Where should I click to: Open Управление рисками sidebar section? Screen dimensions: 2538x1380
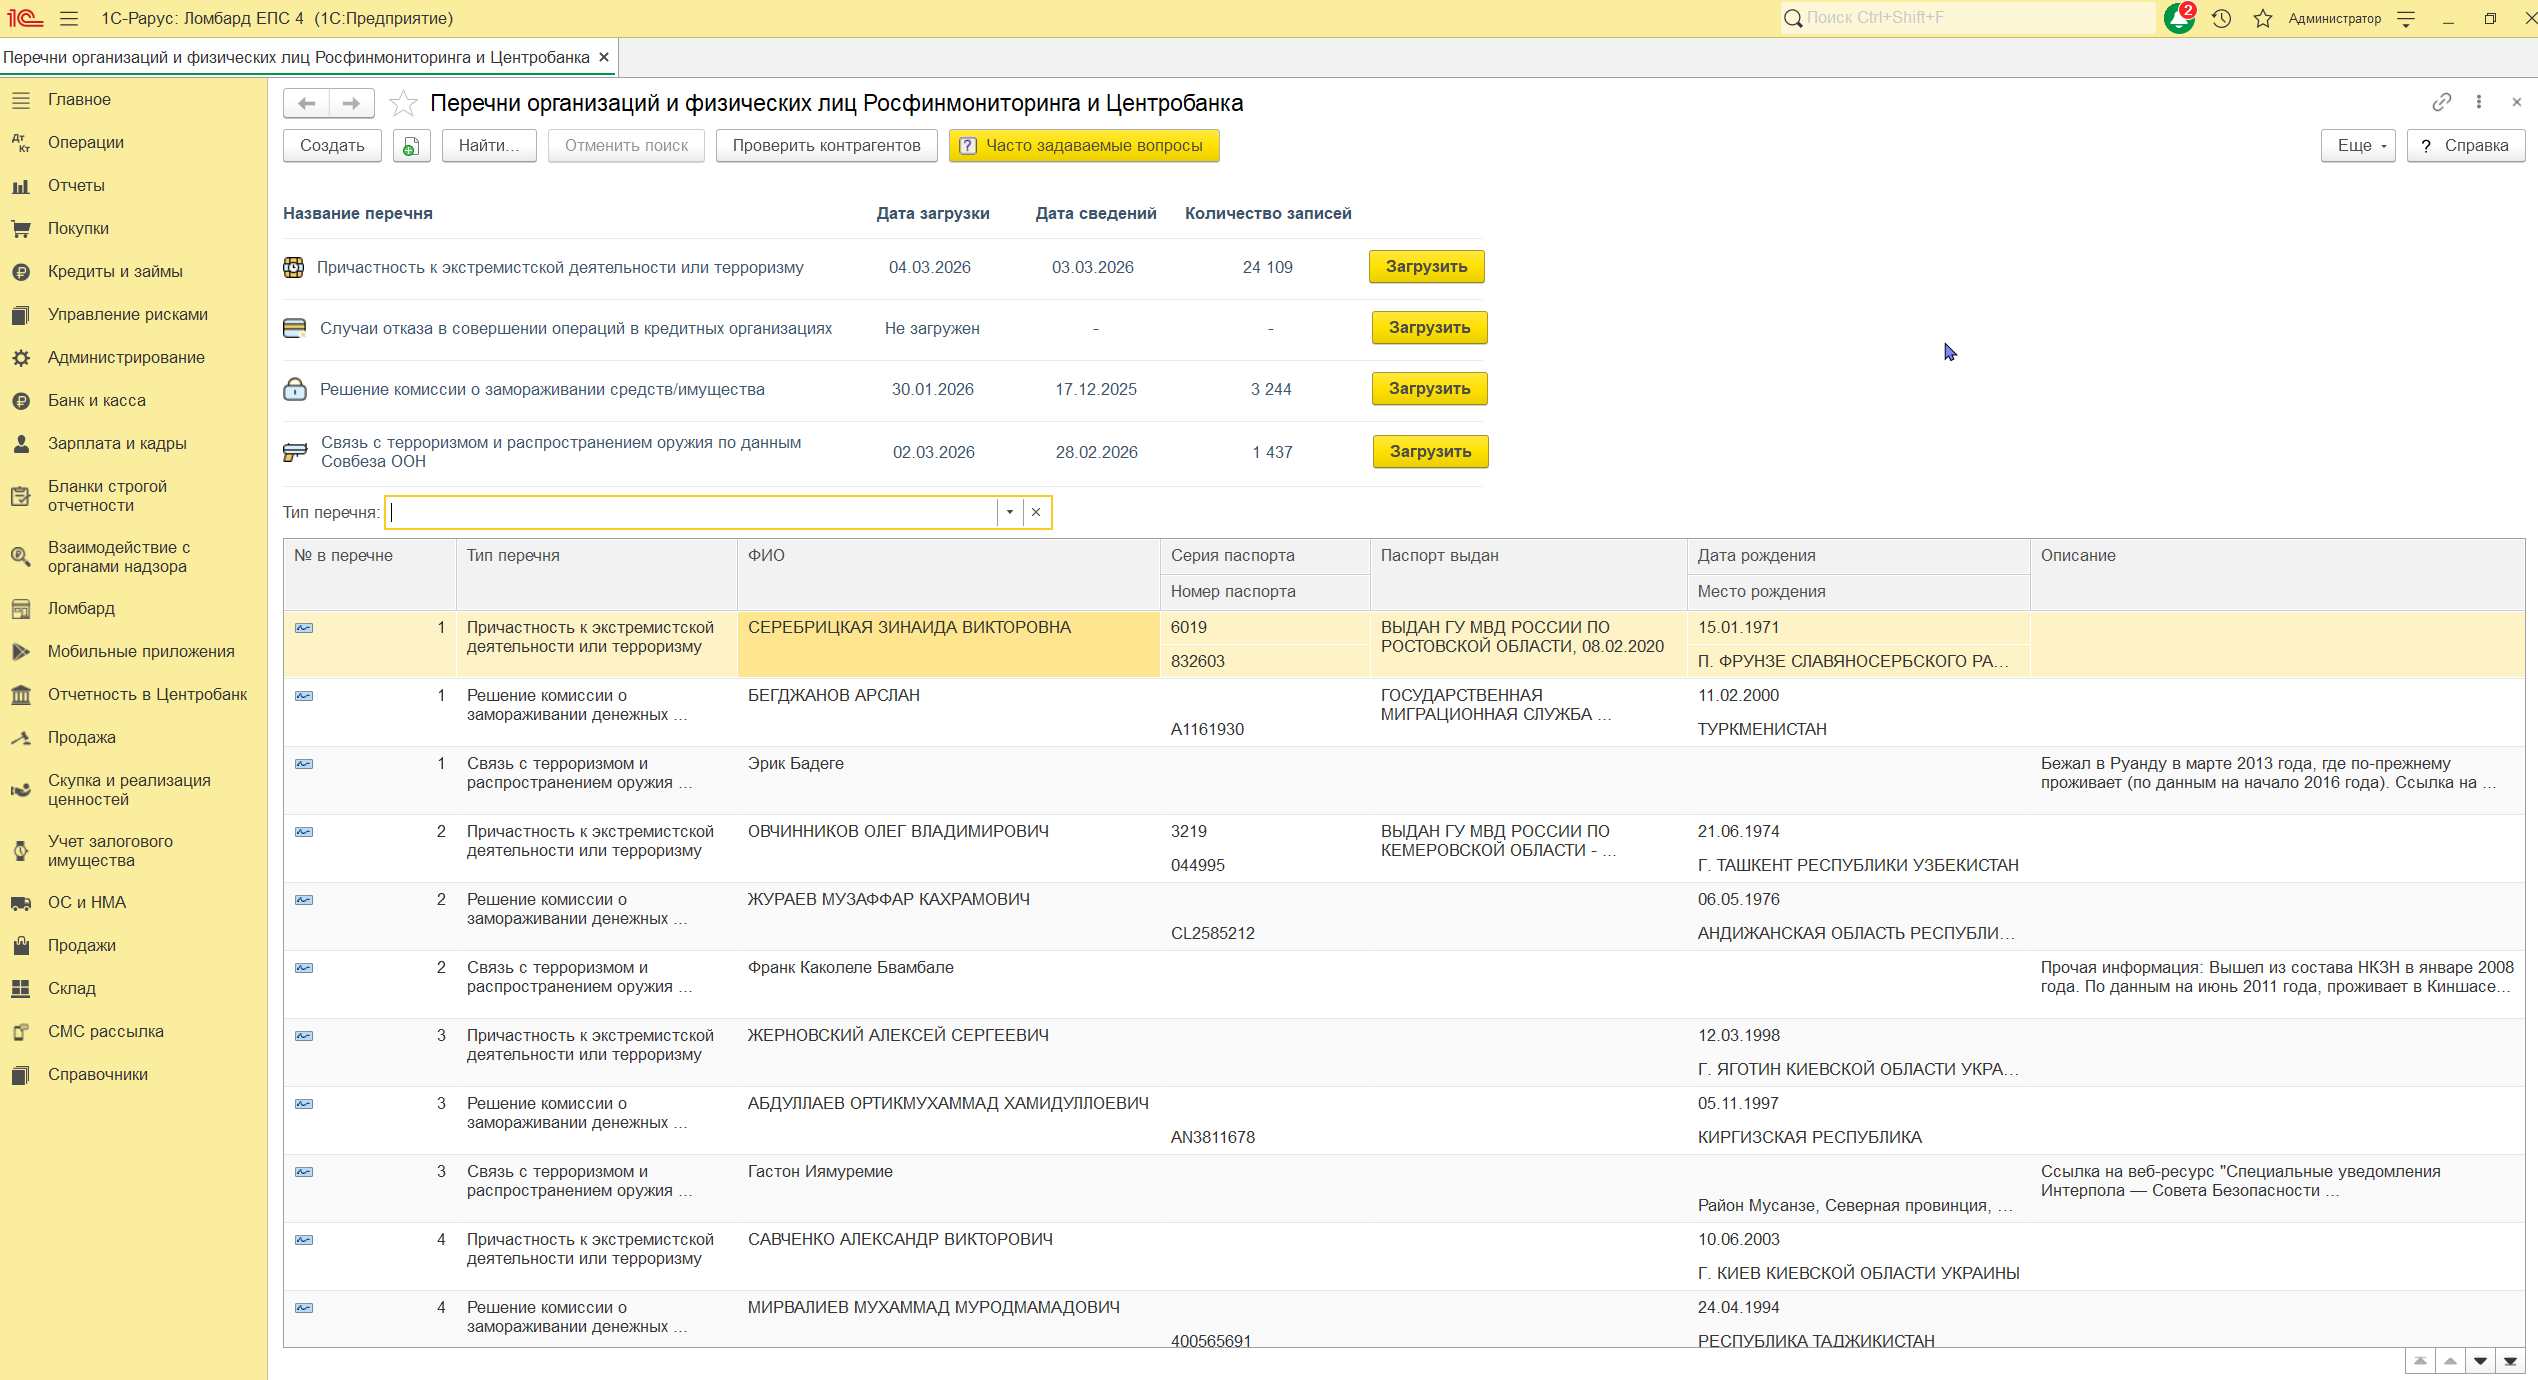point(127,314)
